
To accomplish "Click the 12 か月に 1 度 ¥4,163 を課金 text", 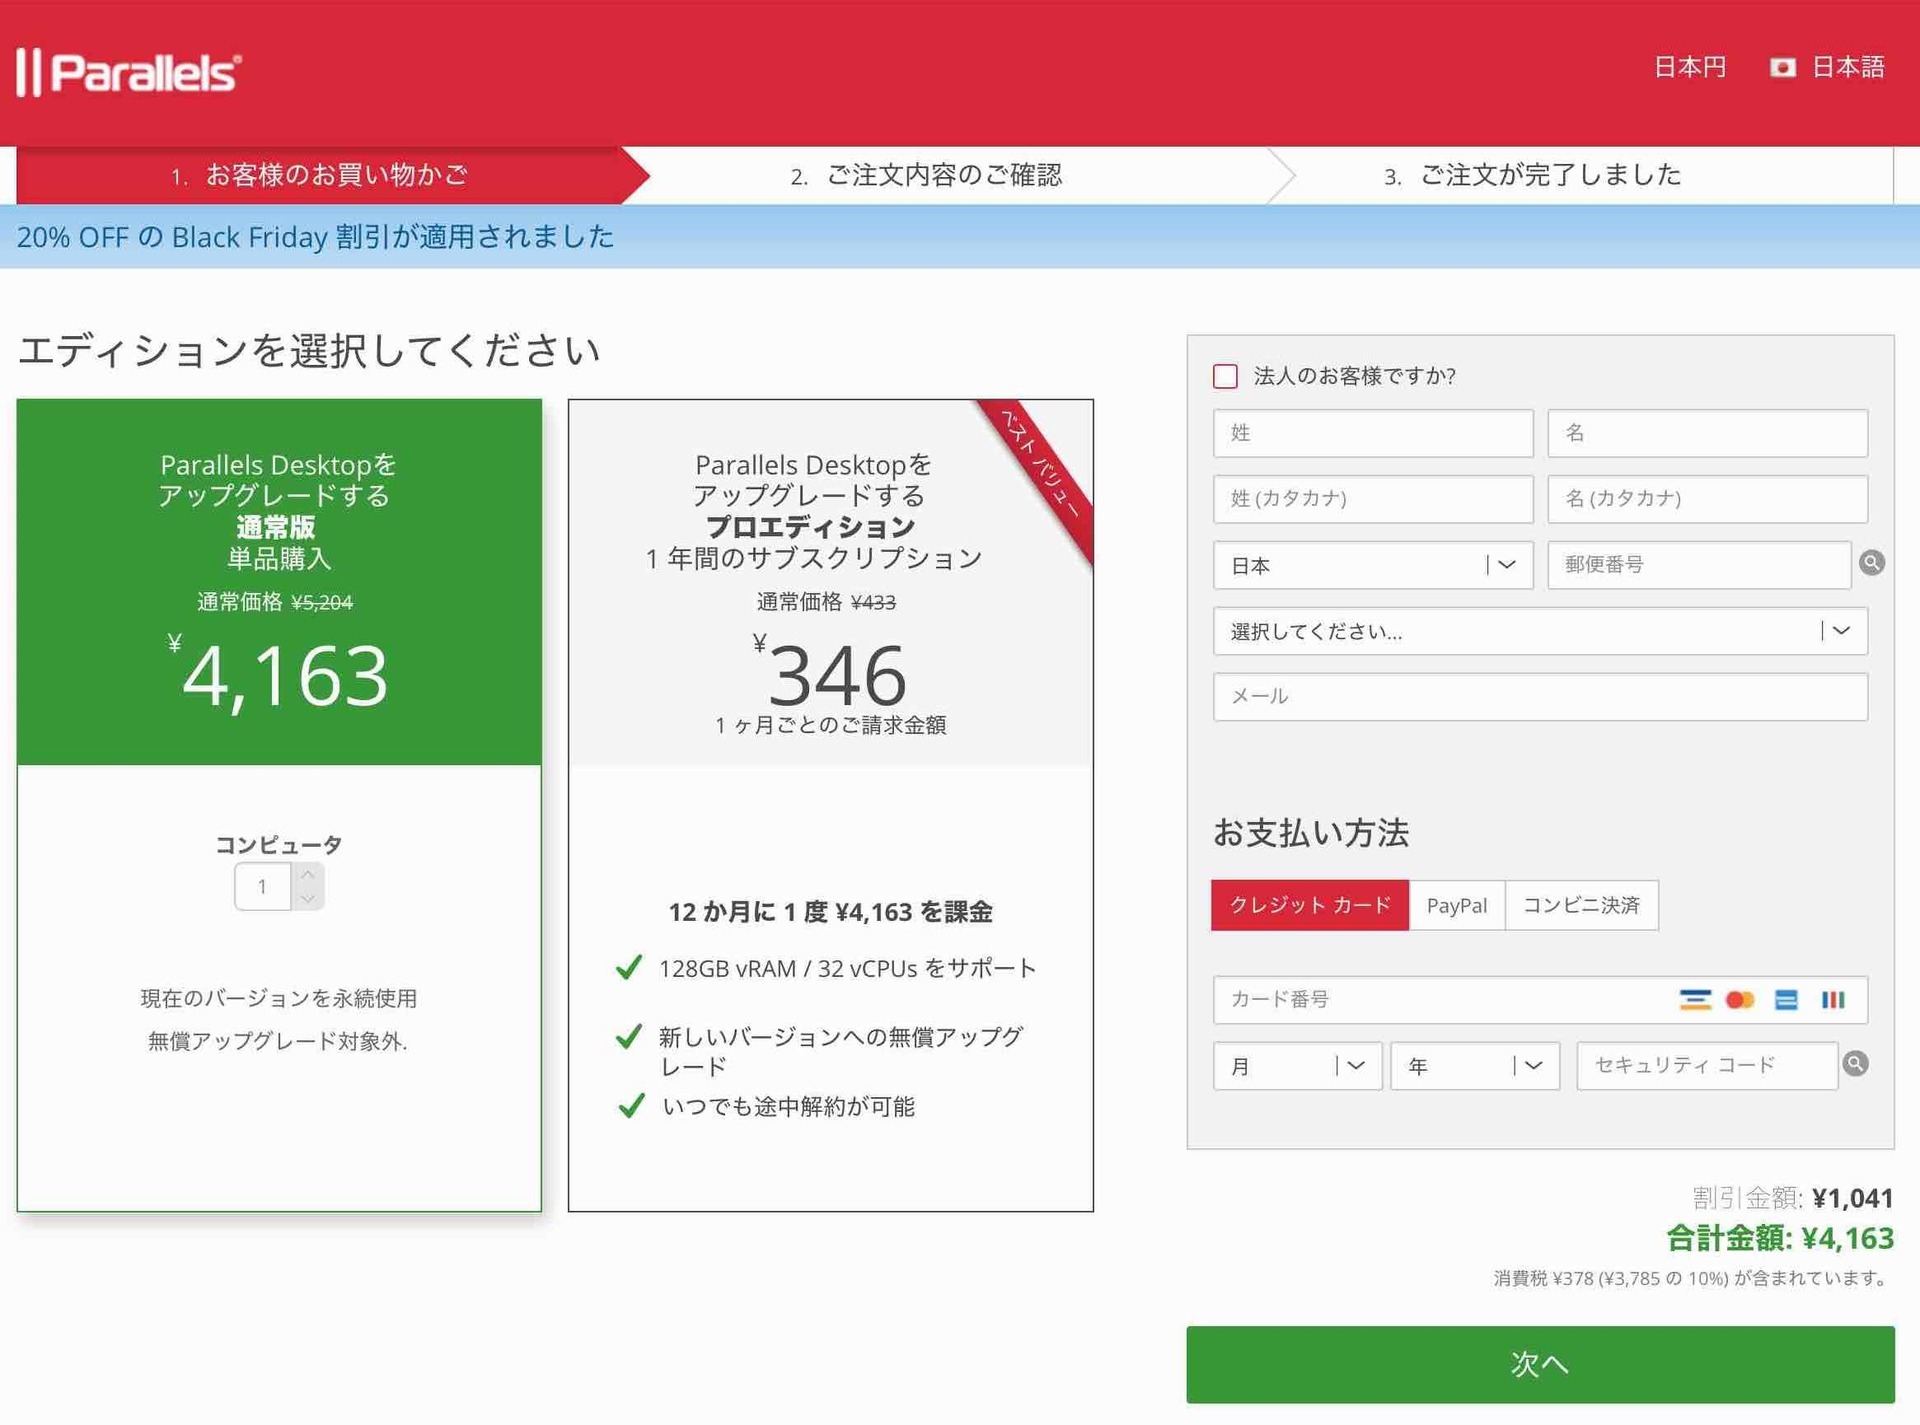I will click(x=831, y=912).
